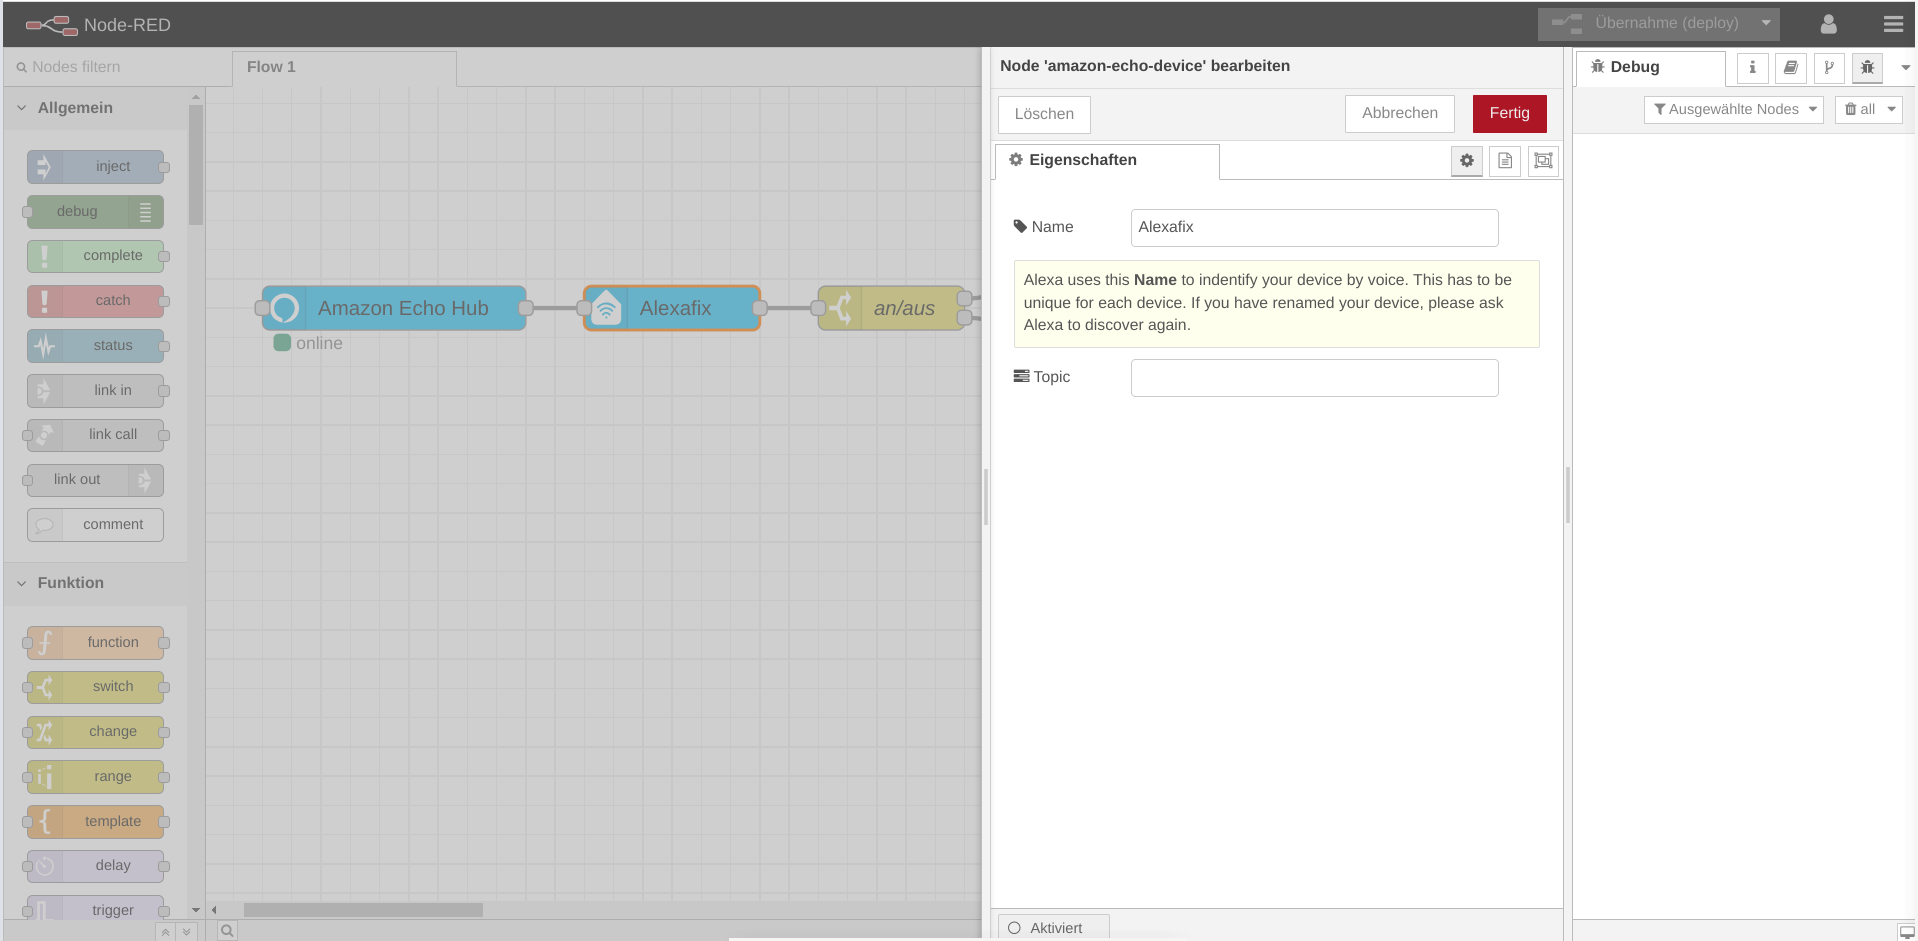Select the Amazon Echo Hub flow node

click(394, 308)
